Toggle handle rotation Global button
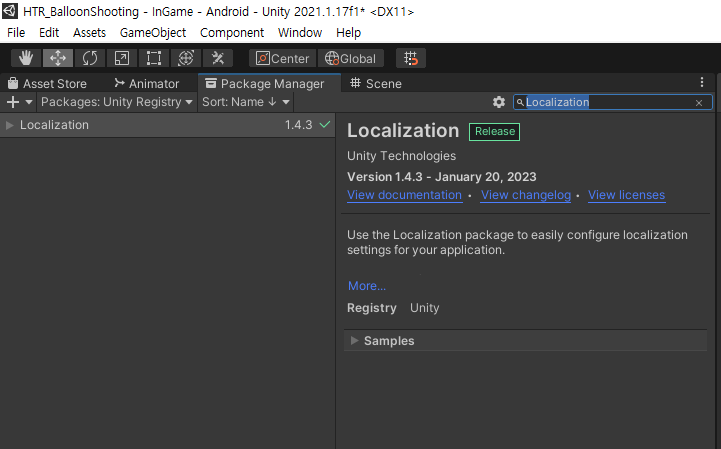This screenshot has height=449, width=721. tap(351, 58)
